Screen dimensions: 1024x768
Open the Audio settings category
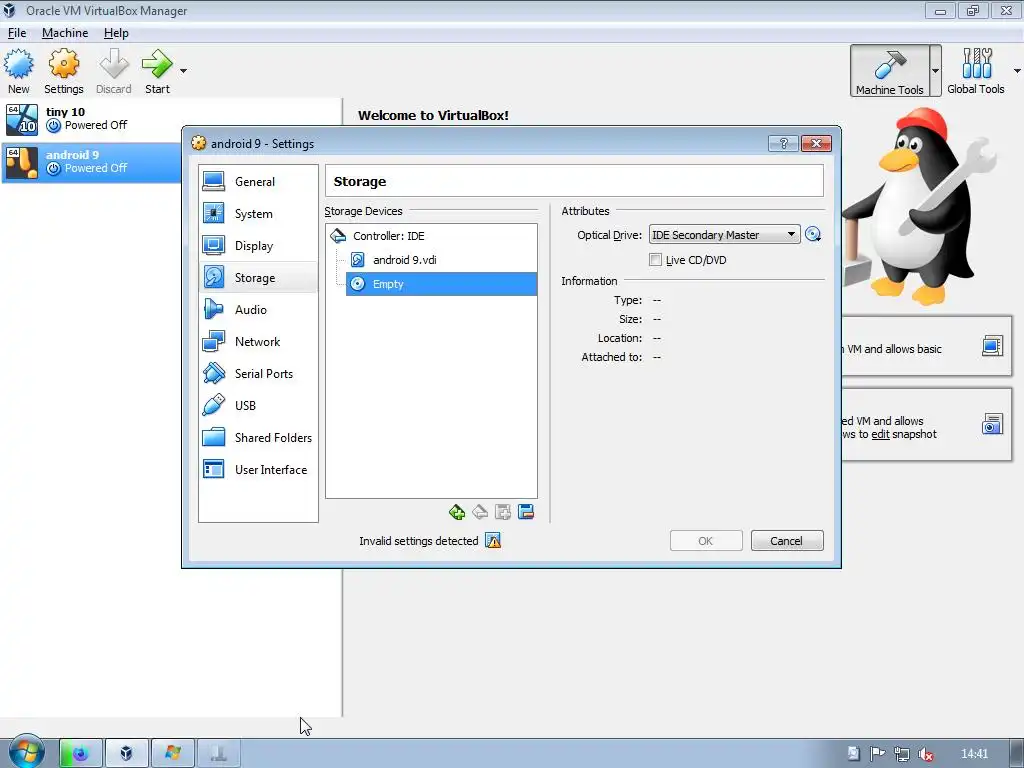click(258, 310)
